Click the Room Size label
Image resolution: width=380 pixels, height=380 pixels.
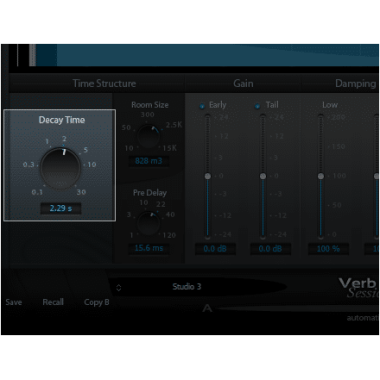click(150, 105)
